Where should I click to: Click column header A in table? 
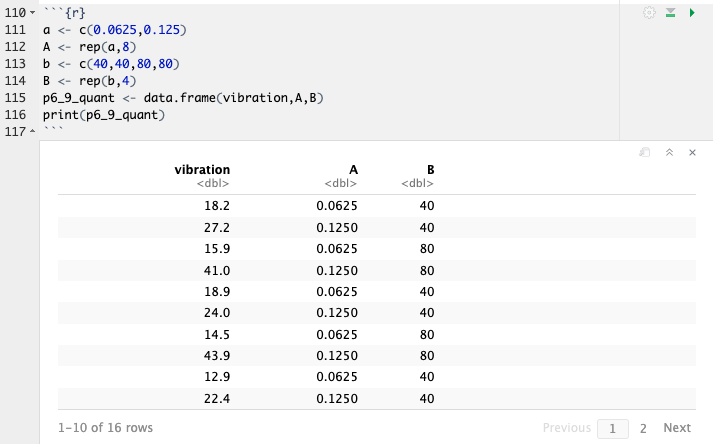point(353,170)
